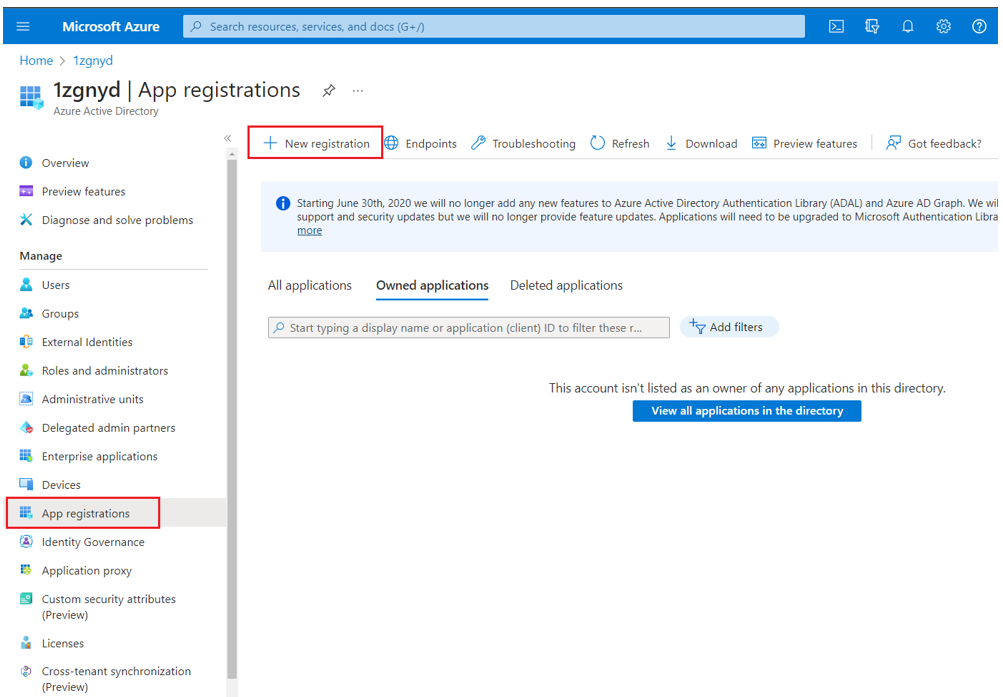Click the Licenses icon in sidebar
The height and width of the screenshot is (697, 1003).
[x=26, y=643]
